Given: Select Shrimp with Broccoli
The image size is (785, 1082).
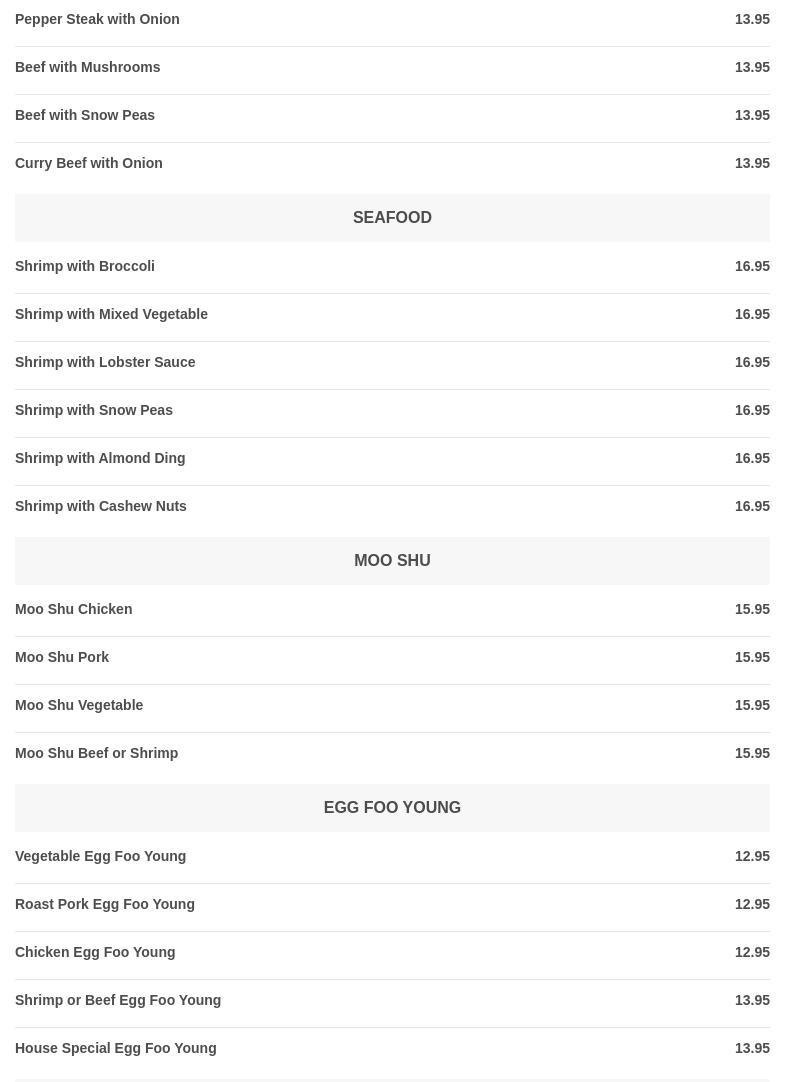Looking at the screenshot, I should point(85,266).
